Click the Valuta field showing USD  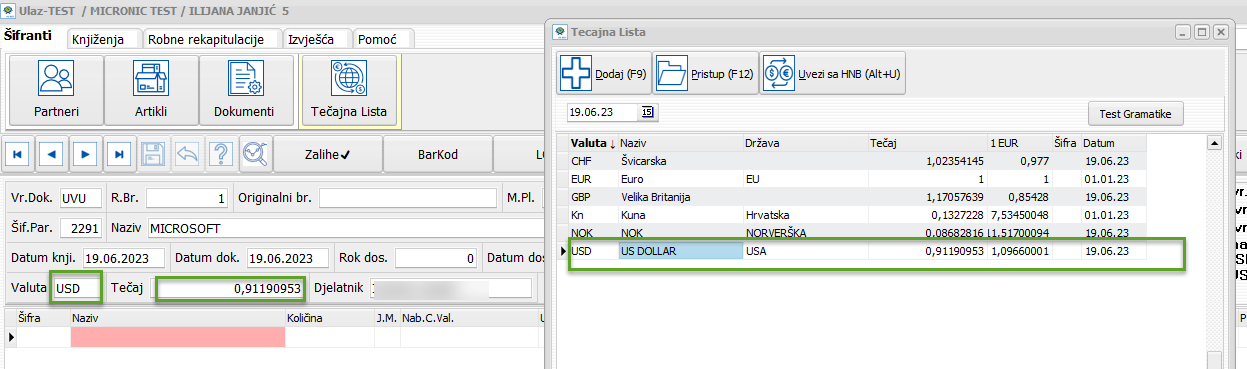77,289
